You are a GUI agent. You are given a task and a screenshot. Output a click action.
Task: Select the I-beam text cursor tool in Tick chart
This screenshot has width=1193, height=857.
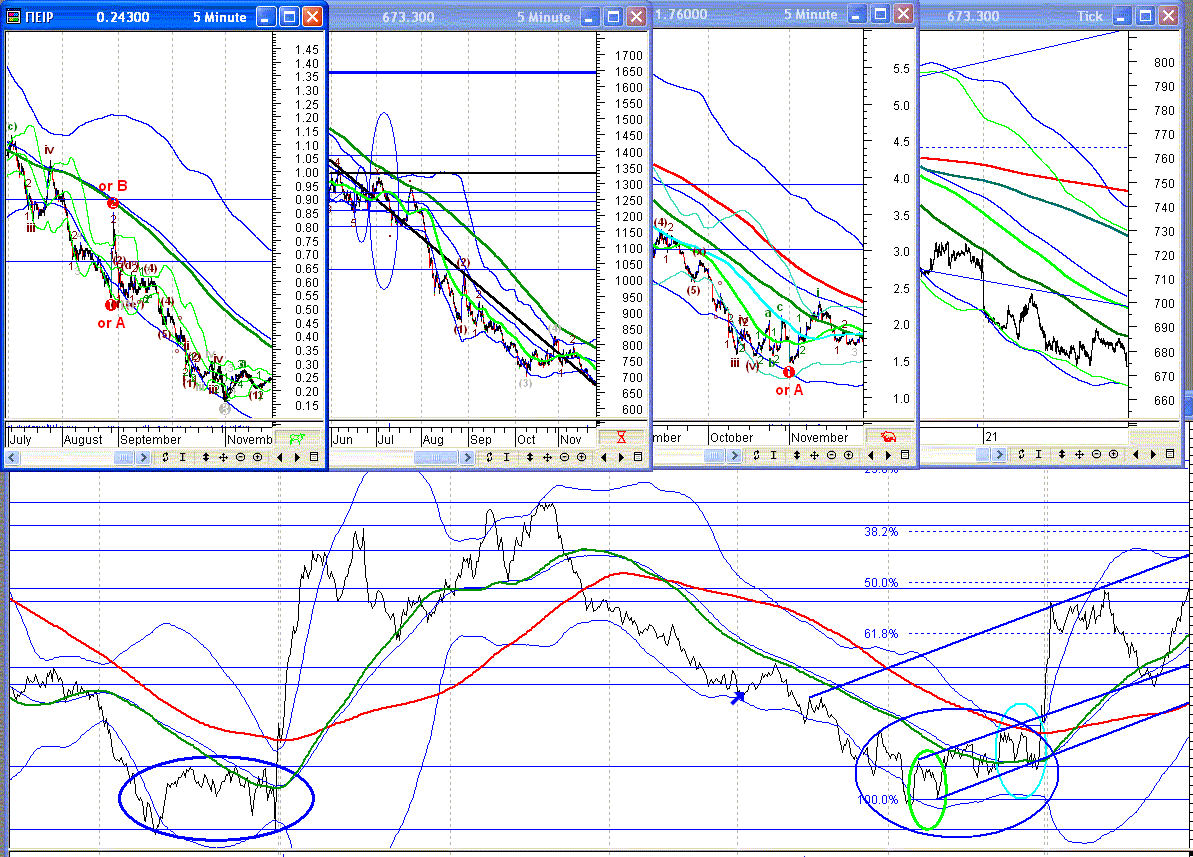point(1039,454)
